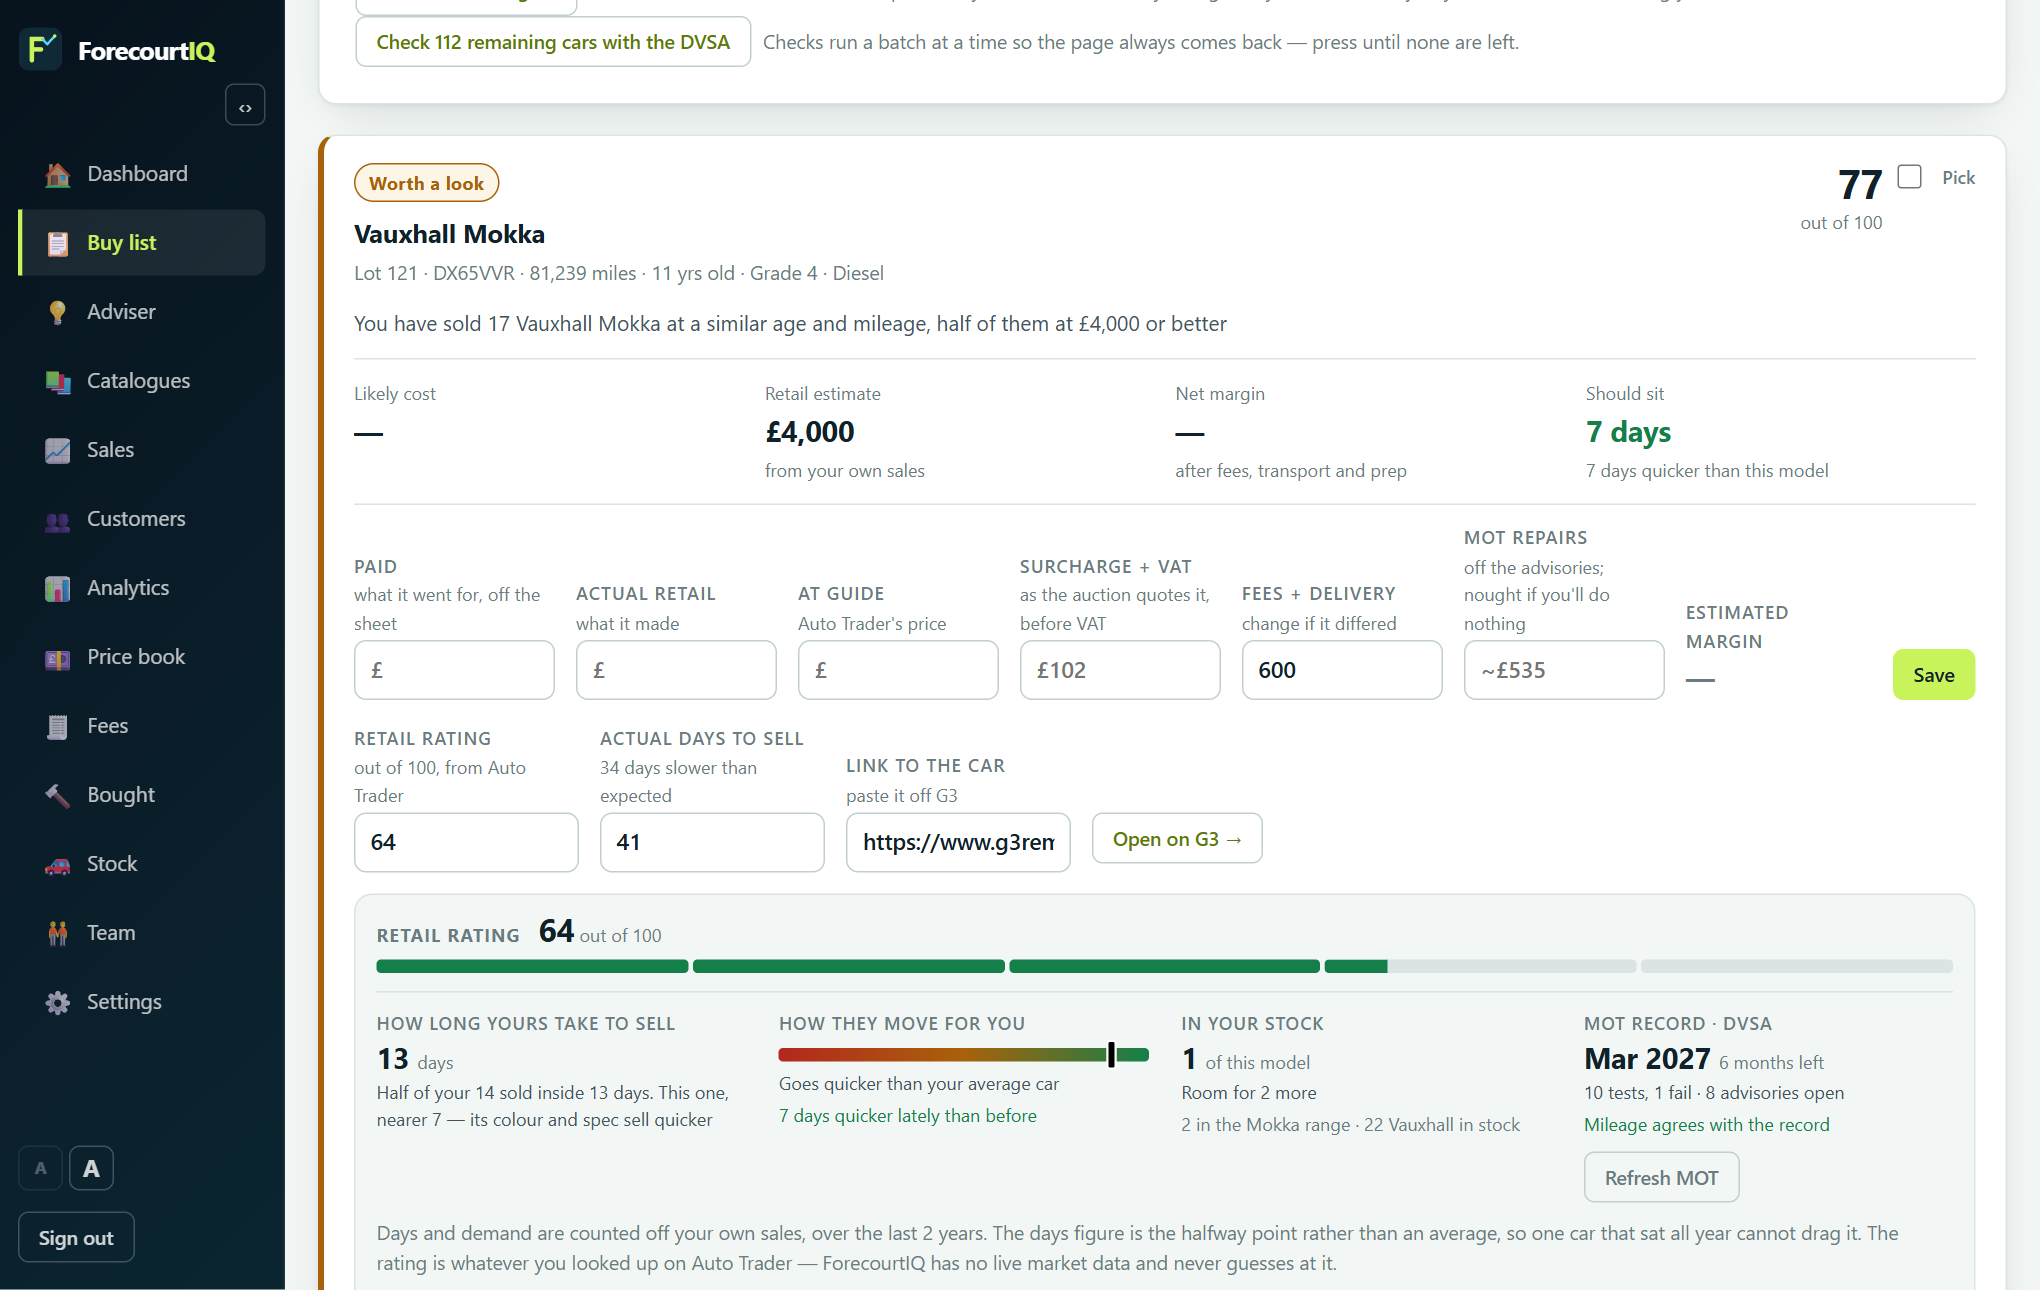Tick the Pick checkbox for Vauxhall Mokka

click(x=1909, y=177)
